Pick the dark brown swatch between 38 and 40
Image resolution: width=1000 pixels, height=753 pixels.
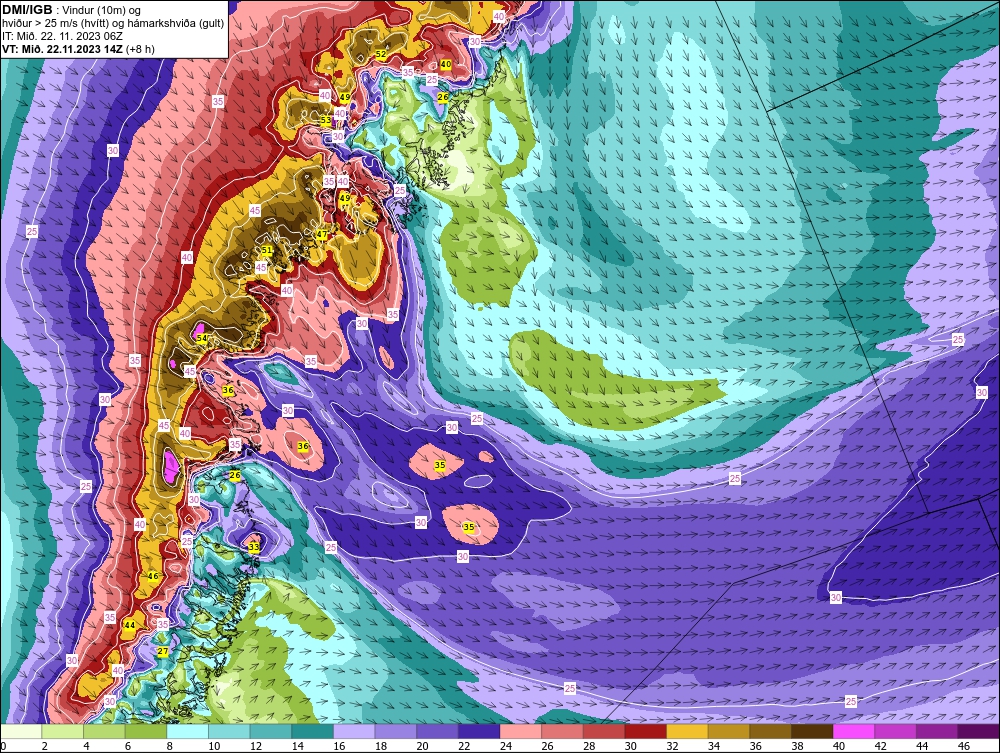point(812,731)
